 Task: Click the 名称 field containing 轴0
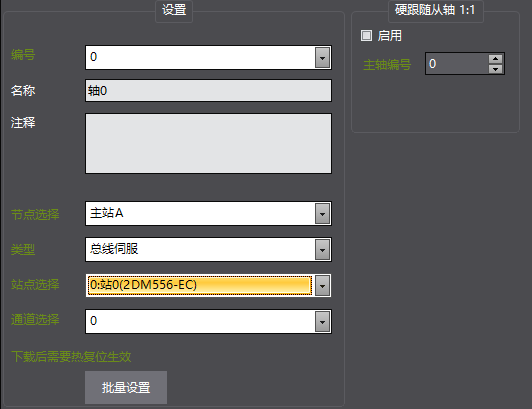(x=208, y=91)
